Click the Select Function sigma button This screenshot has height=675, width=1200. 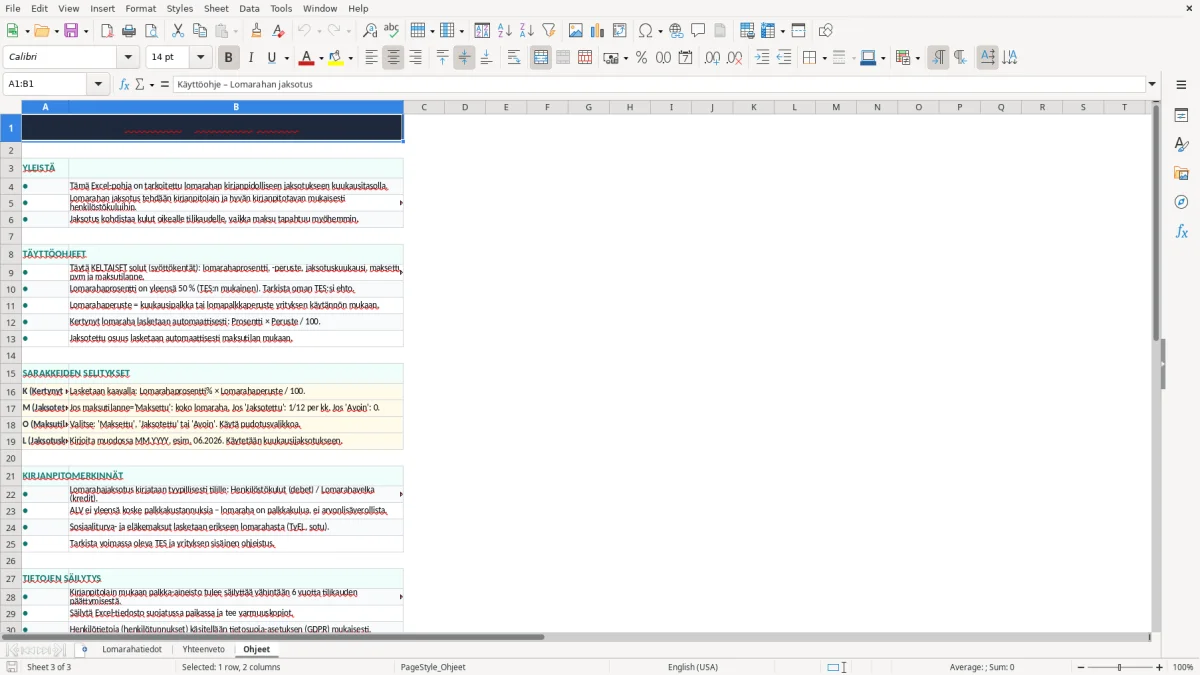[139, 84]
